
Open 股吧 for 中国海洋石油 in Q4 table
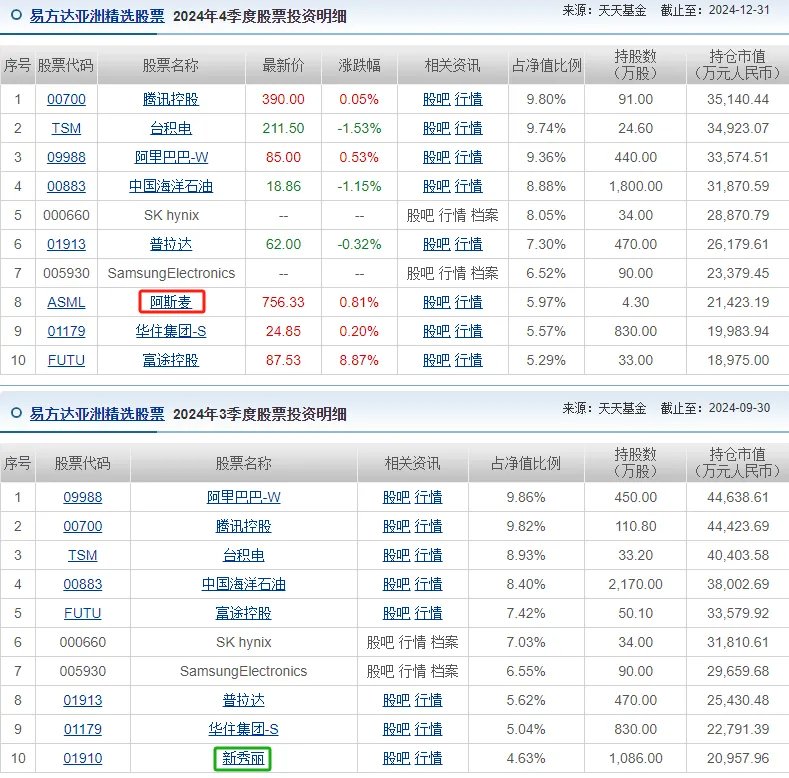(x=436, y=187)
